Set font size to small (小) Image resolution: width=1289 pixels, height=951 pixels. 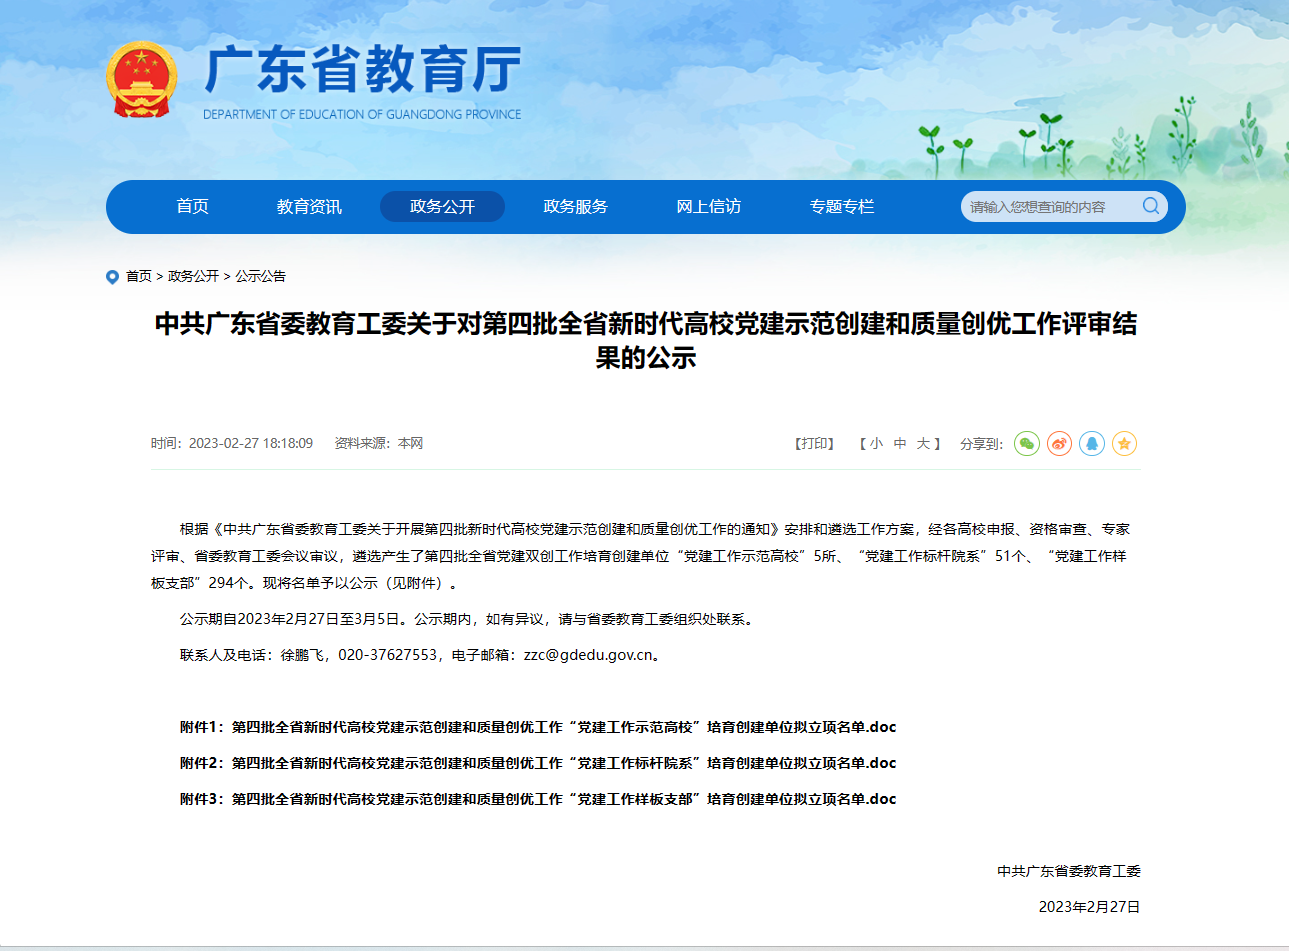point(876,443)
